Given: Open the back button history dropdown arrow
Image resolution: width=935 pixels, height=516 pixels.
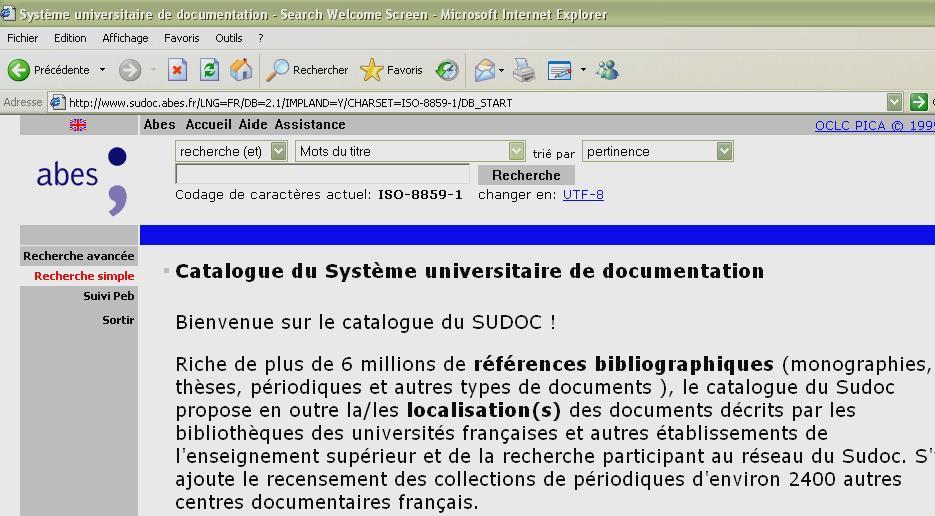Looking at the screenshot, I should pyautogui.click(x=103, y=70).
